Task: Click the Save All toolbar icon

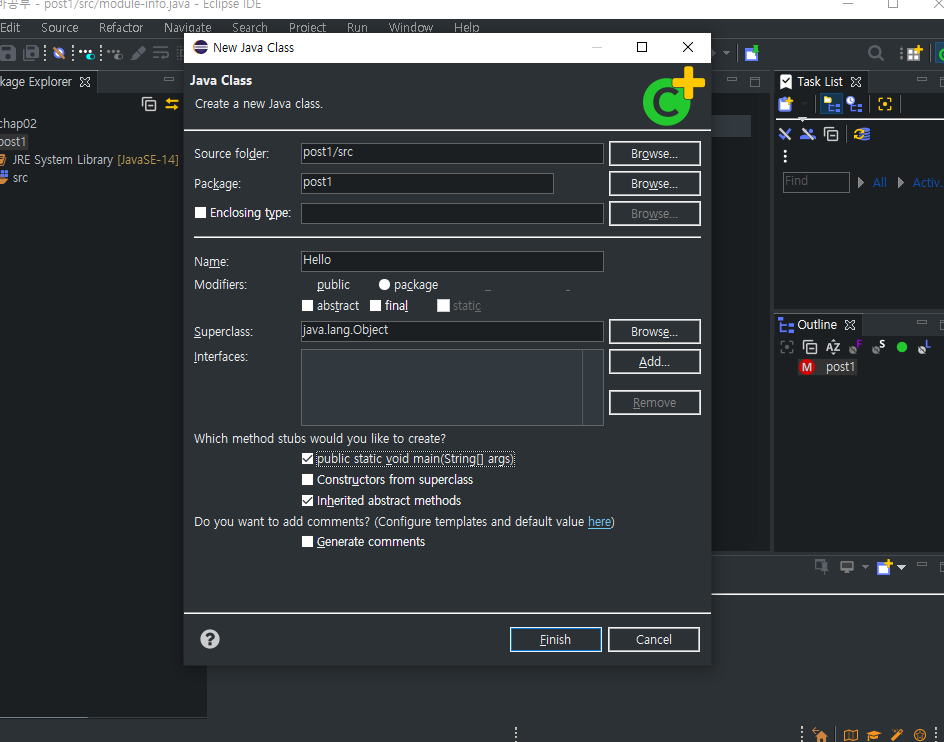Action: pos(30,54)
